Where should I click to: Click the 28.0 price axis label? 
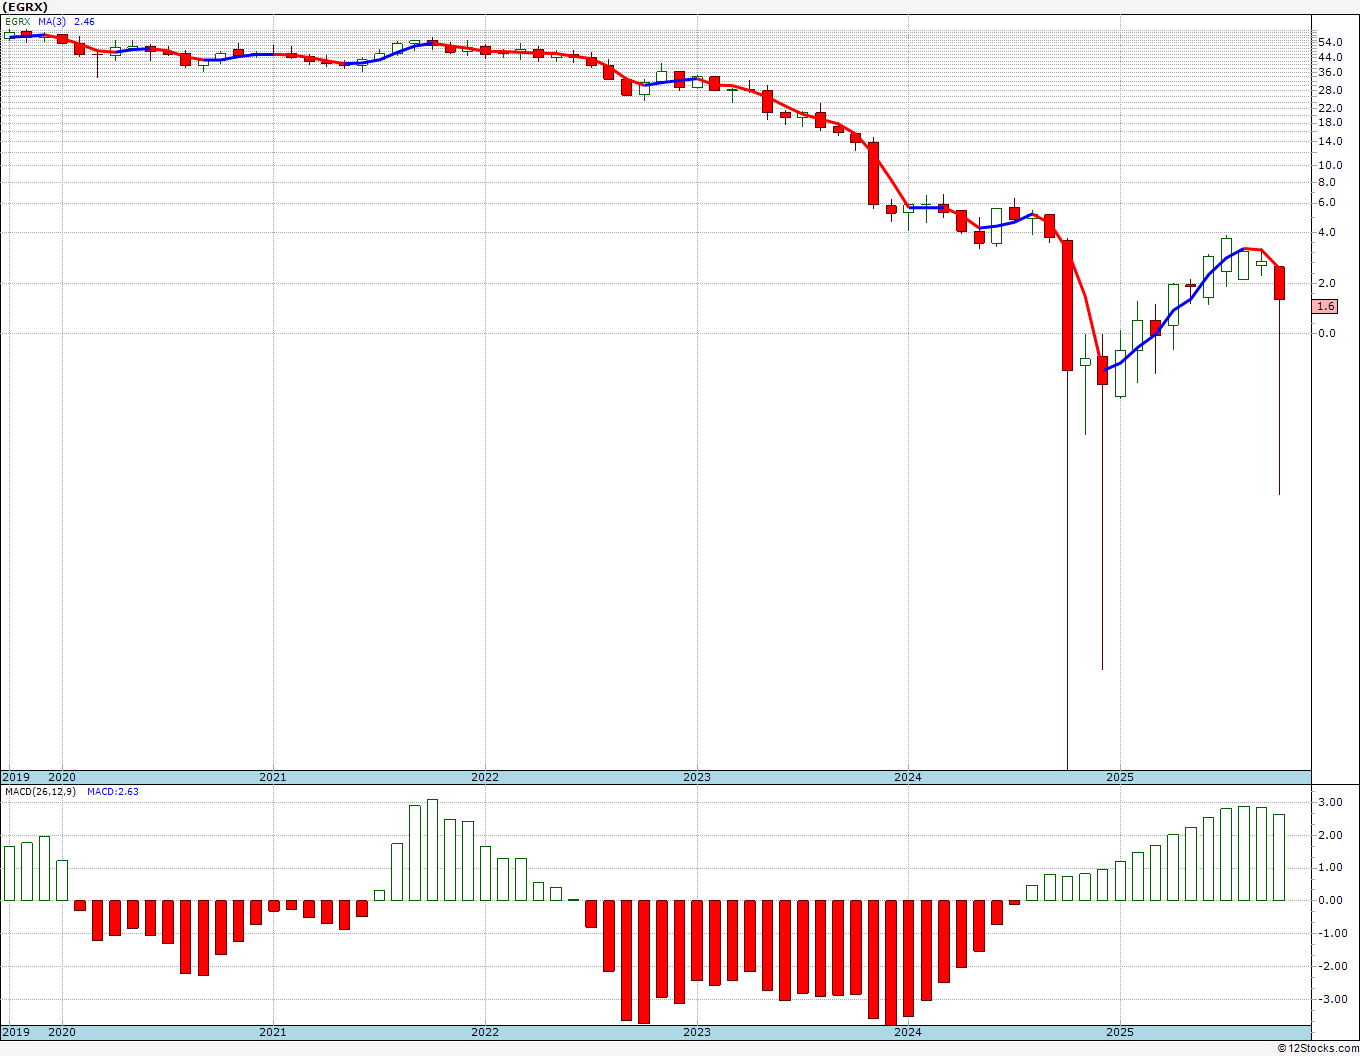[1330, 90]
